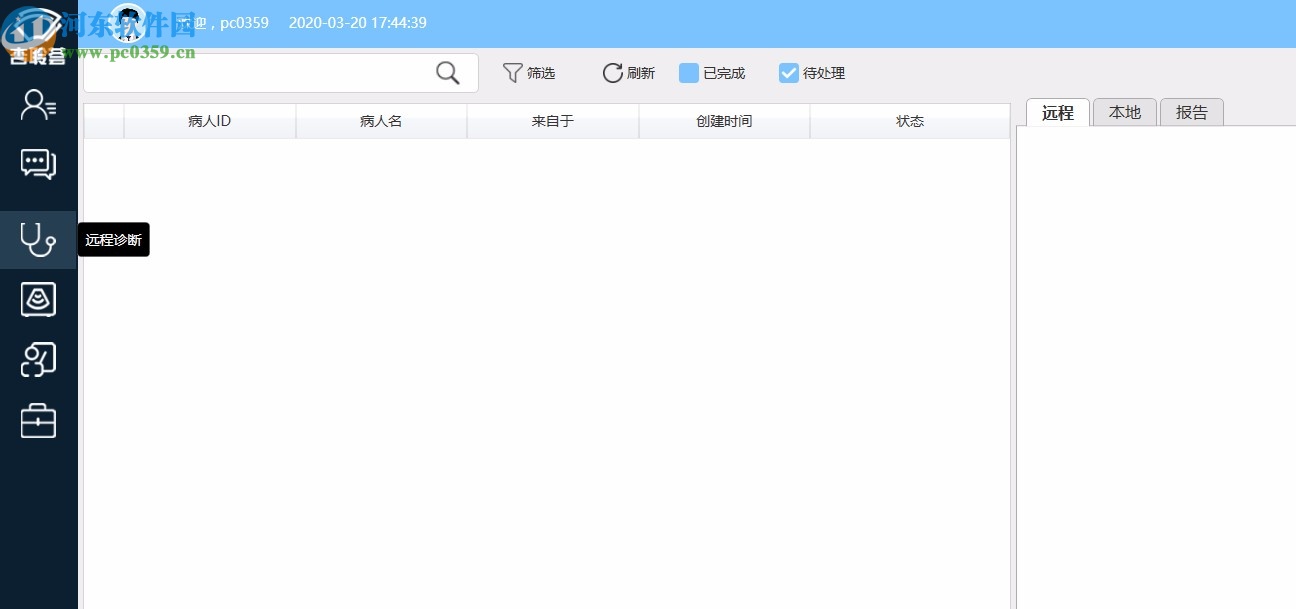Open the remote diagnosis stethoscope tool
The height and width of the screenshot is (609, 1296).
(x=38, y=239)
